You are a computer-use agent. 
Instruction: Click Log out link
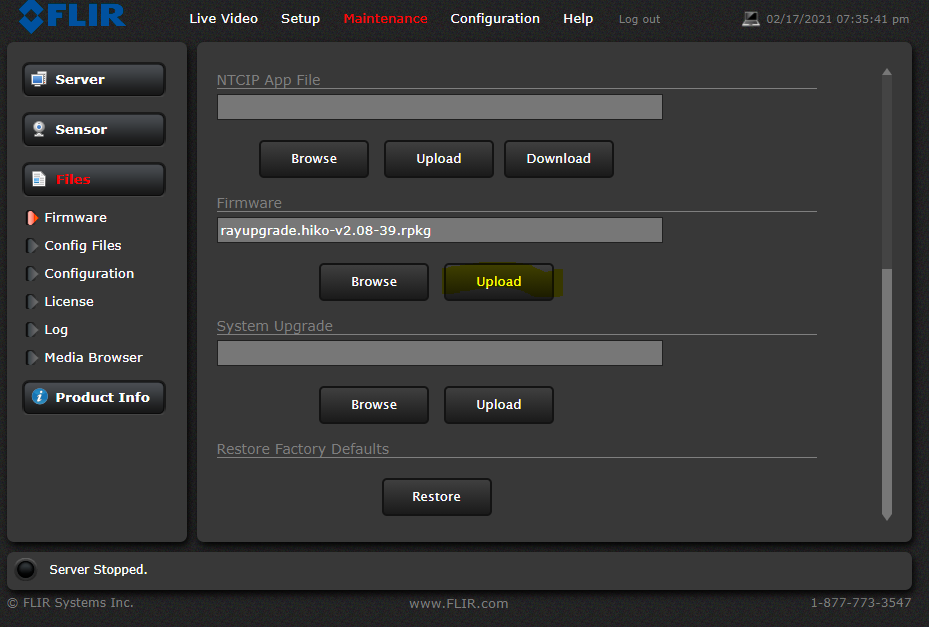(639, 20)
